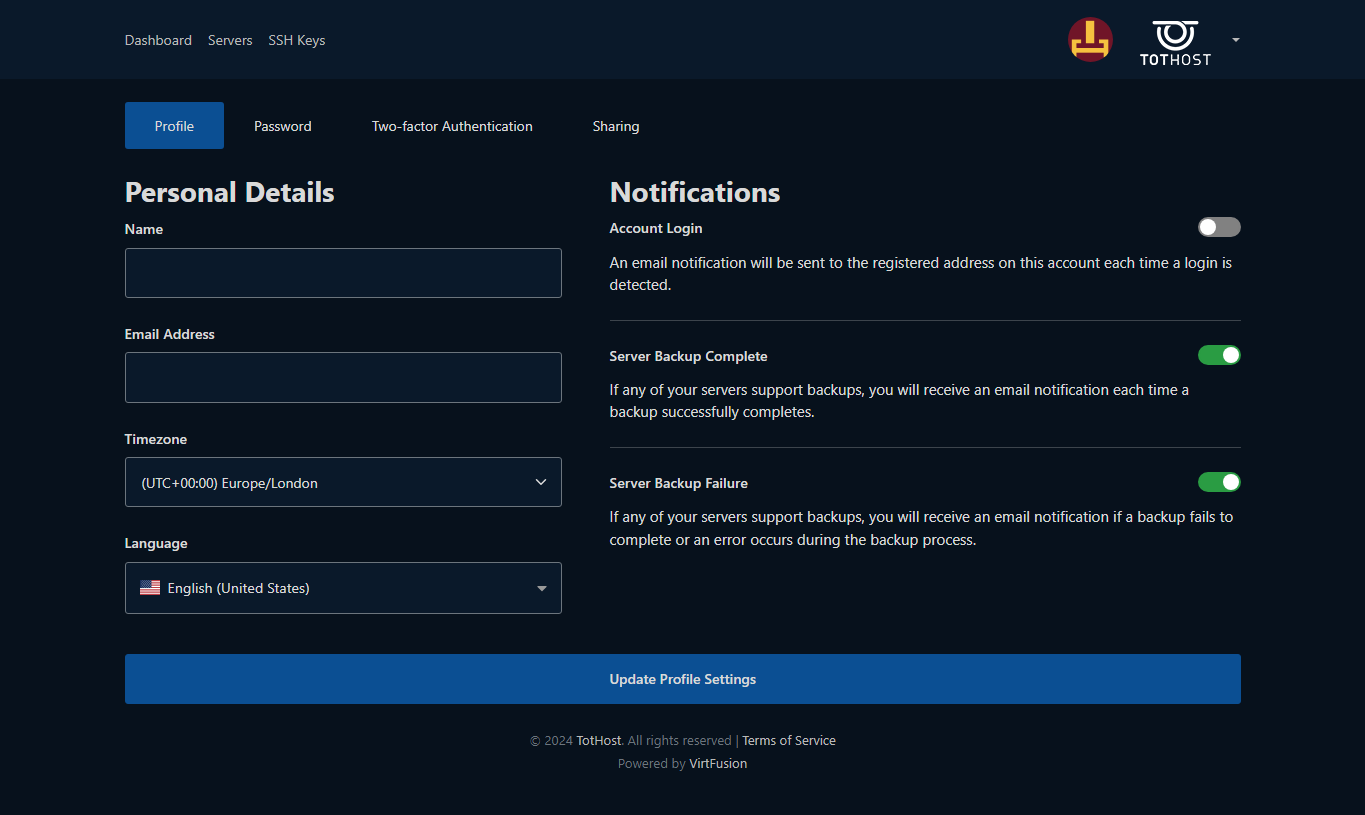This screenshot has height=815, width=1365.
Task: Turn off Server Backup Failure toggle
Action: coord(1219,482)
